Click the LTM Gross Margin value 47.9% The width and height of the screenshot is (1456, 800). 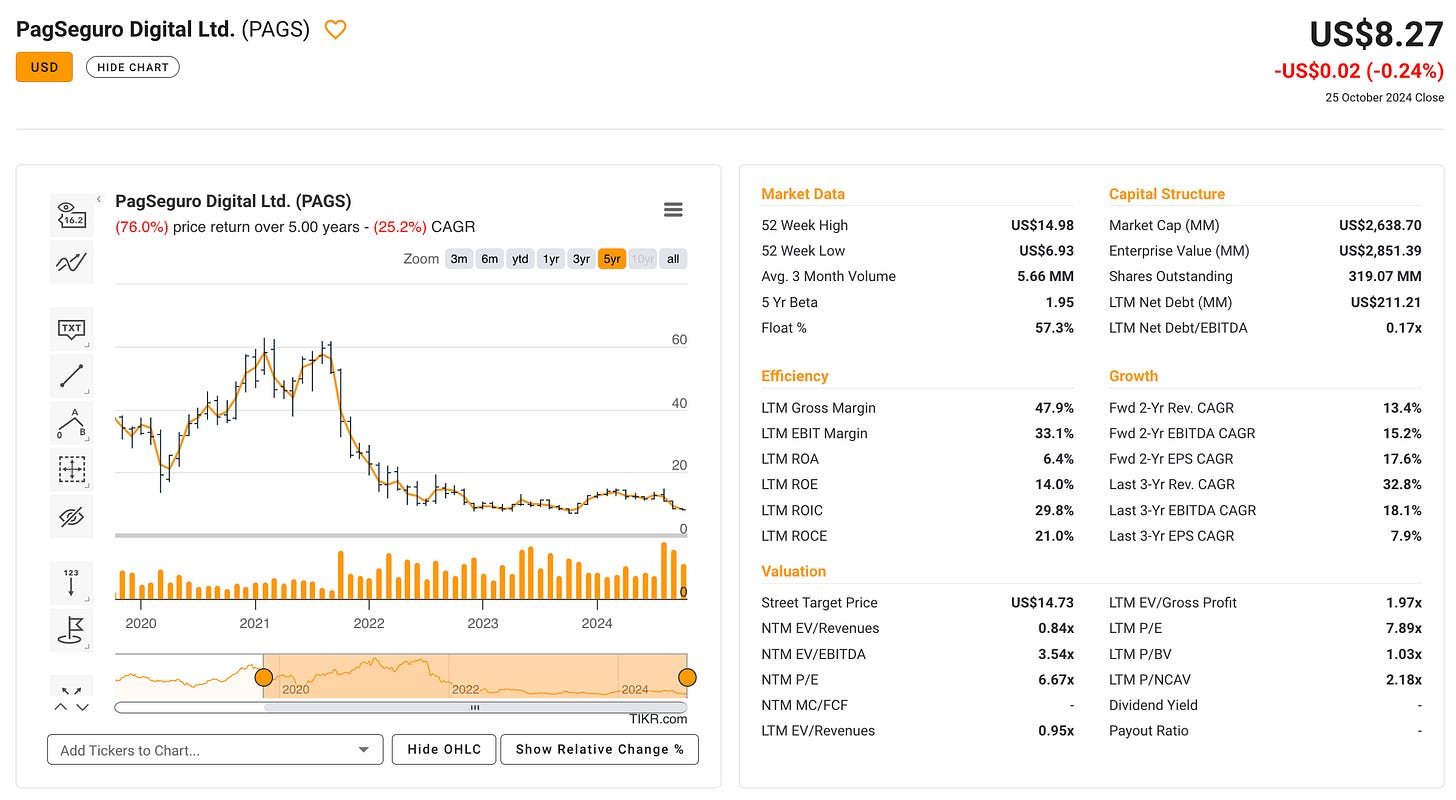pyautogui.click(x=1055, y=408)
